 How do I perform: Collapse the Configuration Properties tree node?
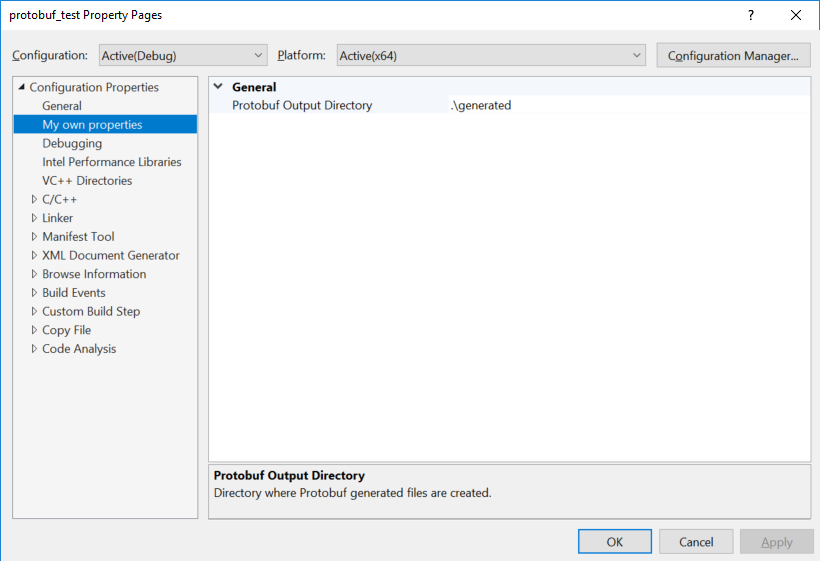tap(21, 88)
